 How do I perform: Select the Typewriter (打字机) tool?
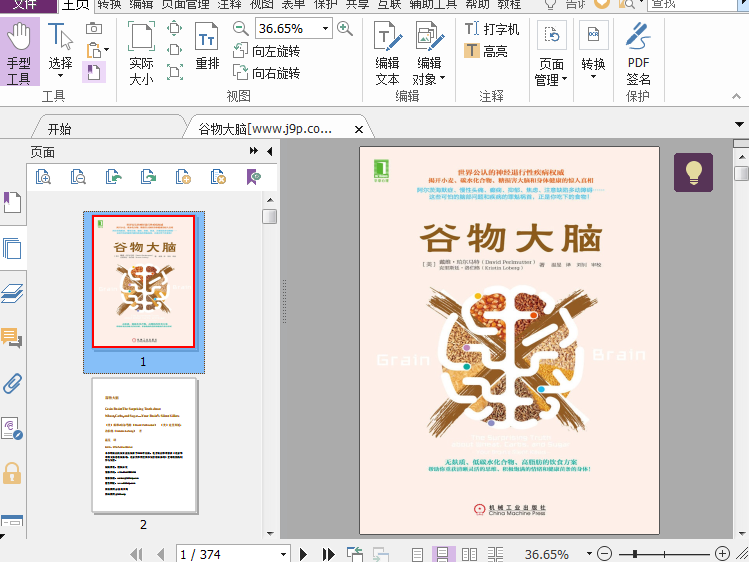pos(492,29)
